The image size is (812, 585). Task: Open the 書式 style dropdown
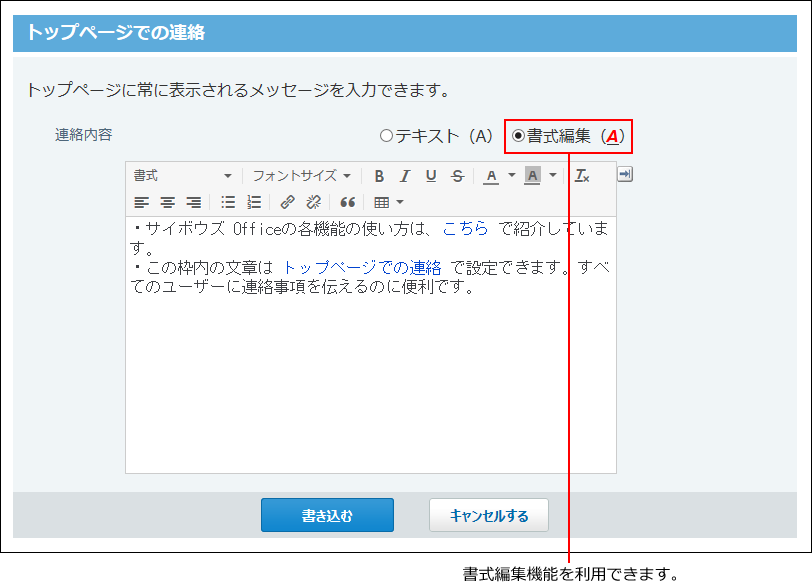[x=183, y=176]
